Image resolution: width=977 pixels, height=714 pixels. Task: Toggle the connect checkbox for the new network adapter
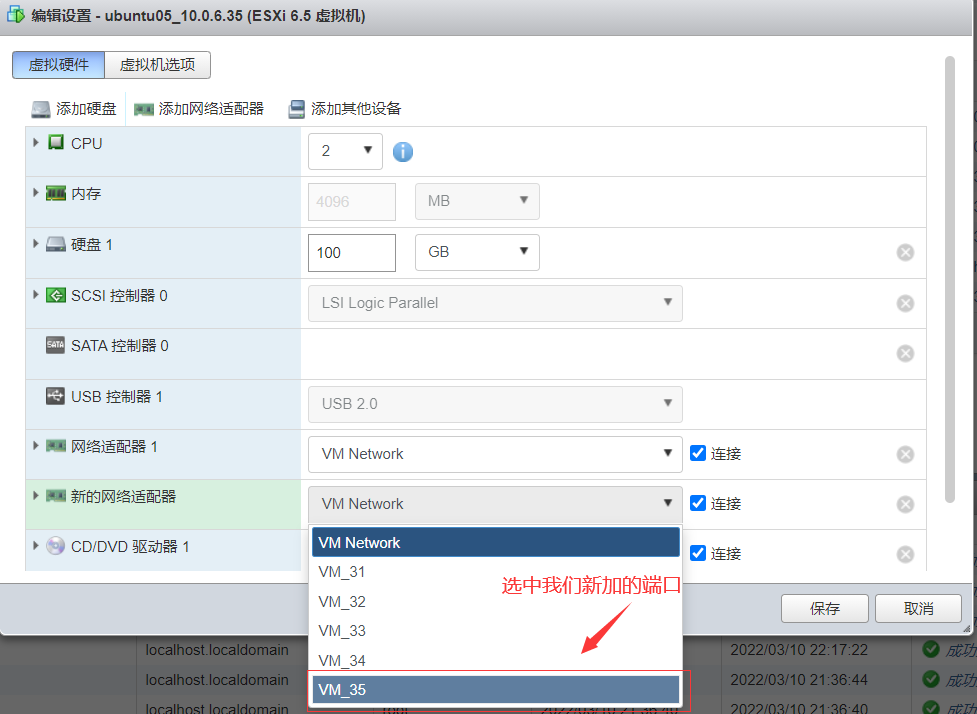(698, 503)
